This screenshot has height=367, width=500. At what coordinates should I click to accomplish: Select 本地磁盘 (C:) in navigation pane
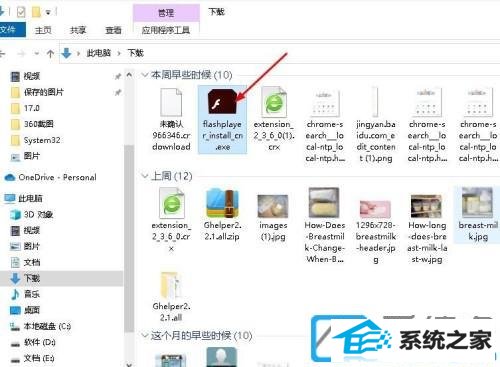tap(41, 326)
